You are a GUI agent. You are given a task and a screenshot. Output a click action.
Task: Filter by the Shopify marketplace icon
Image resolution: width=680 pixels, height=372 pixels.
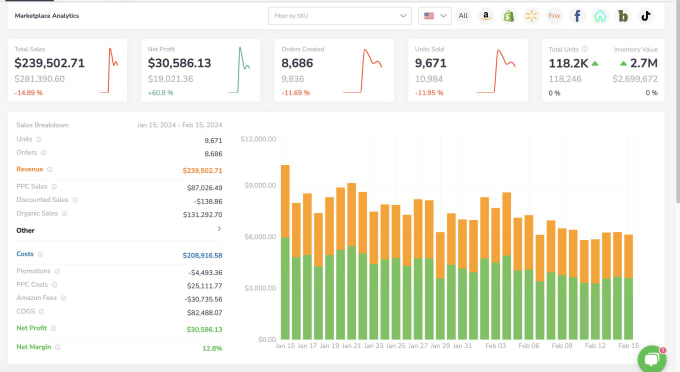click(509, 16)
